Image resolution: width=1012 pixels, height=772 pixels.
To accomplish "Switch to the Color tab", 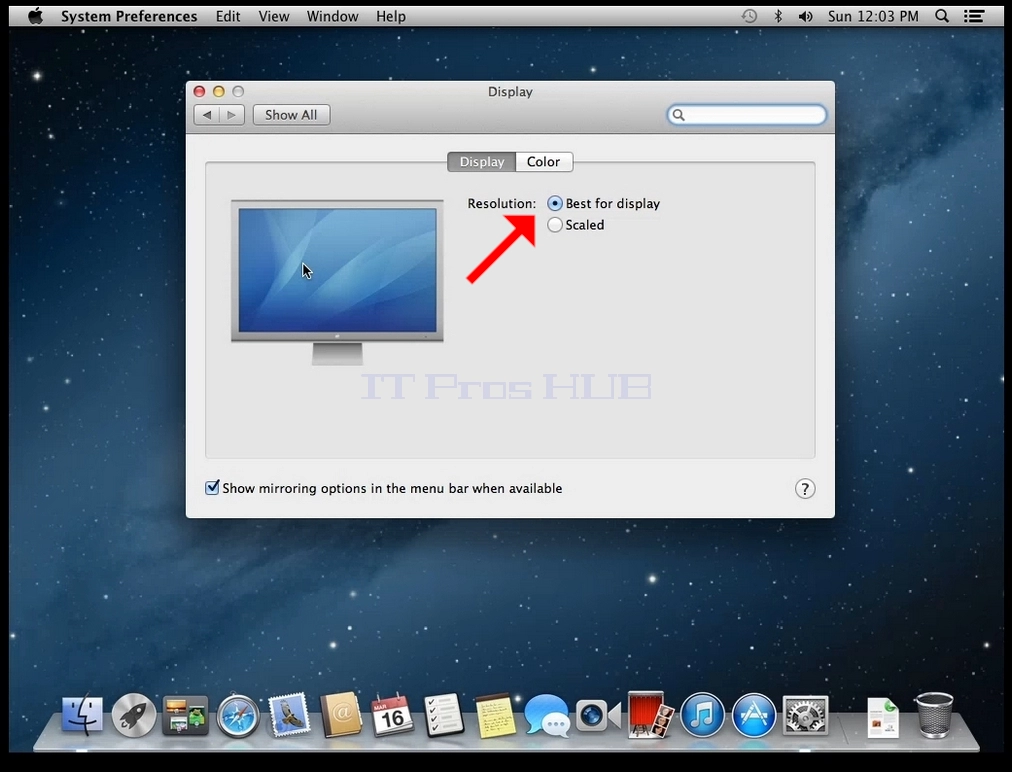I will tap(543, 162).
